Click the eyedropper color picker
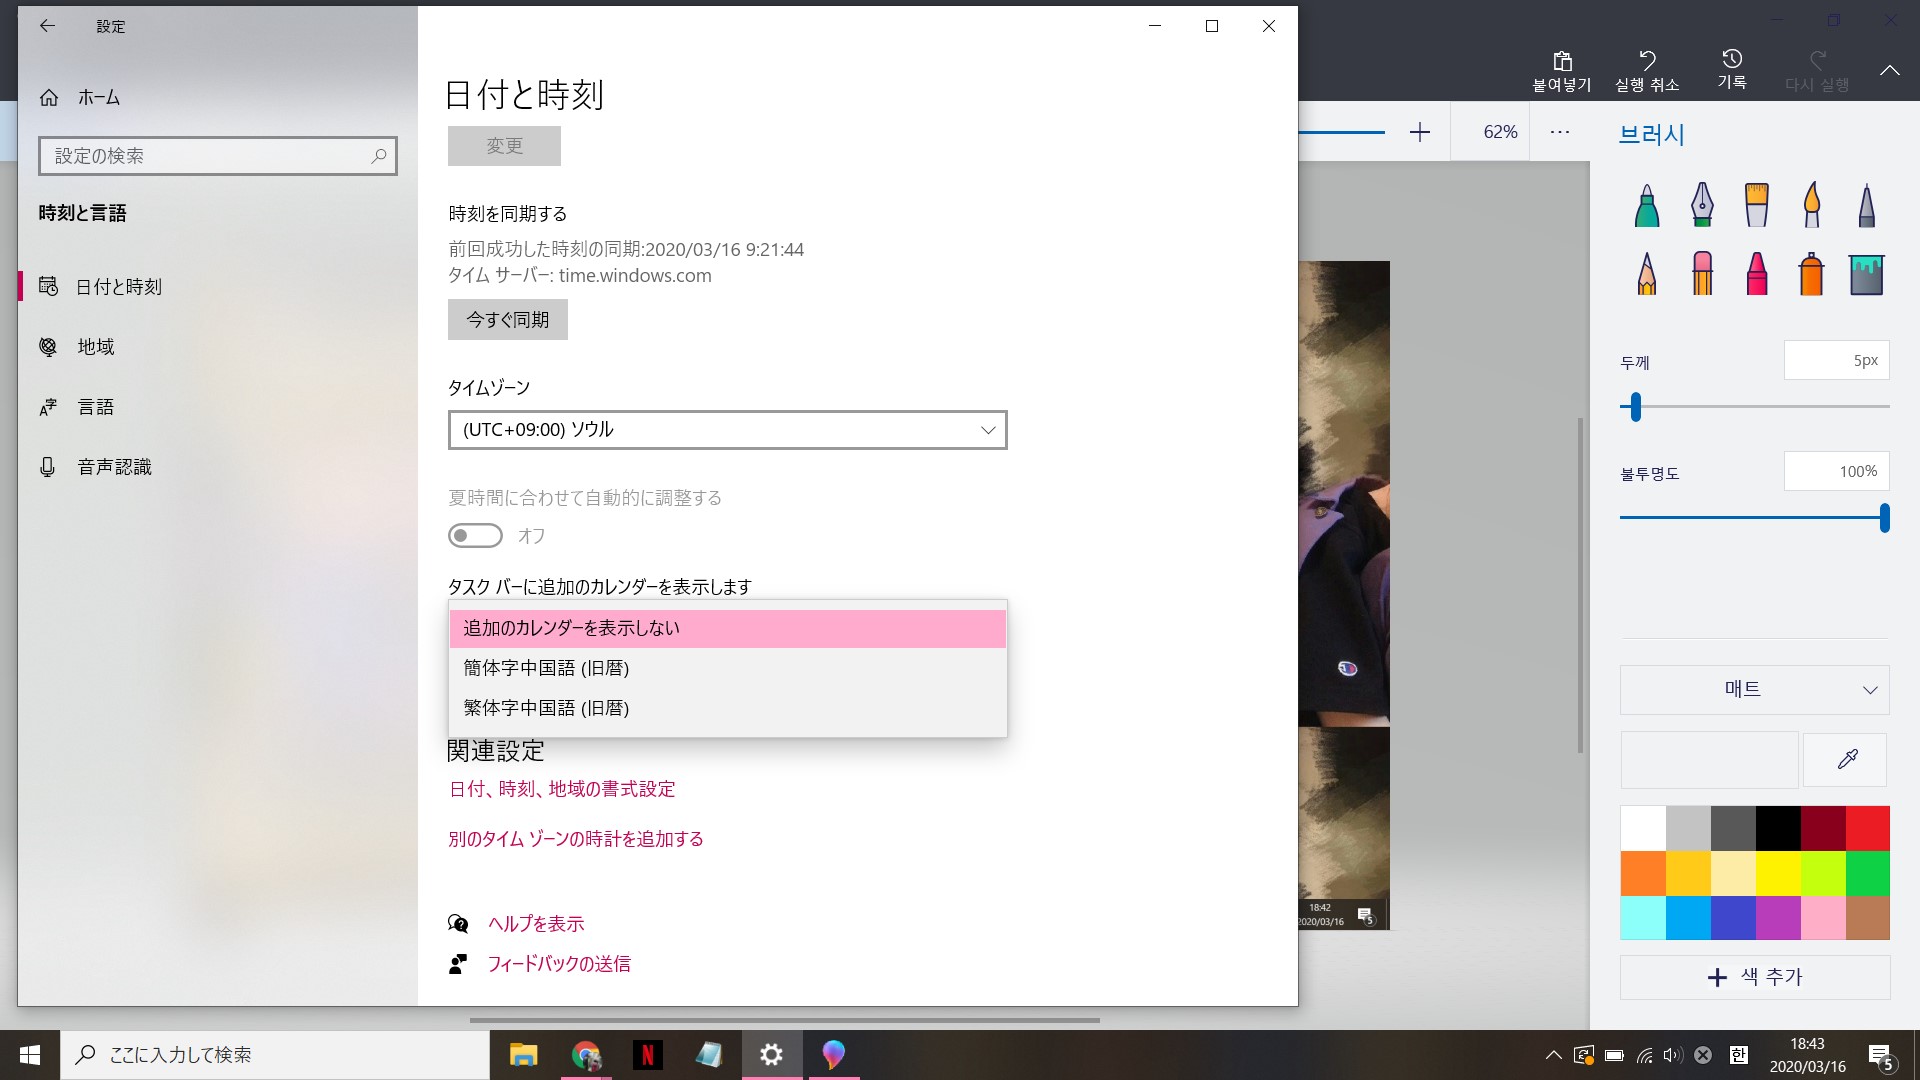The width and height of the screenshot is (1920, 1080). tap(1845, 760)
